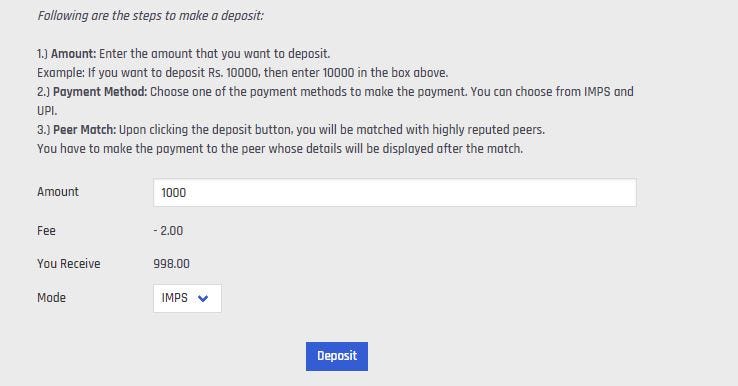Click the Mode label
Screen dimensions: 738x386
pyautogui.click(x=51, y=298)
